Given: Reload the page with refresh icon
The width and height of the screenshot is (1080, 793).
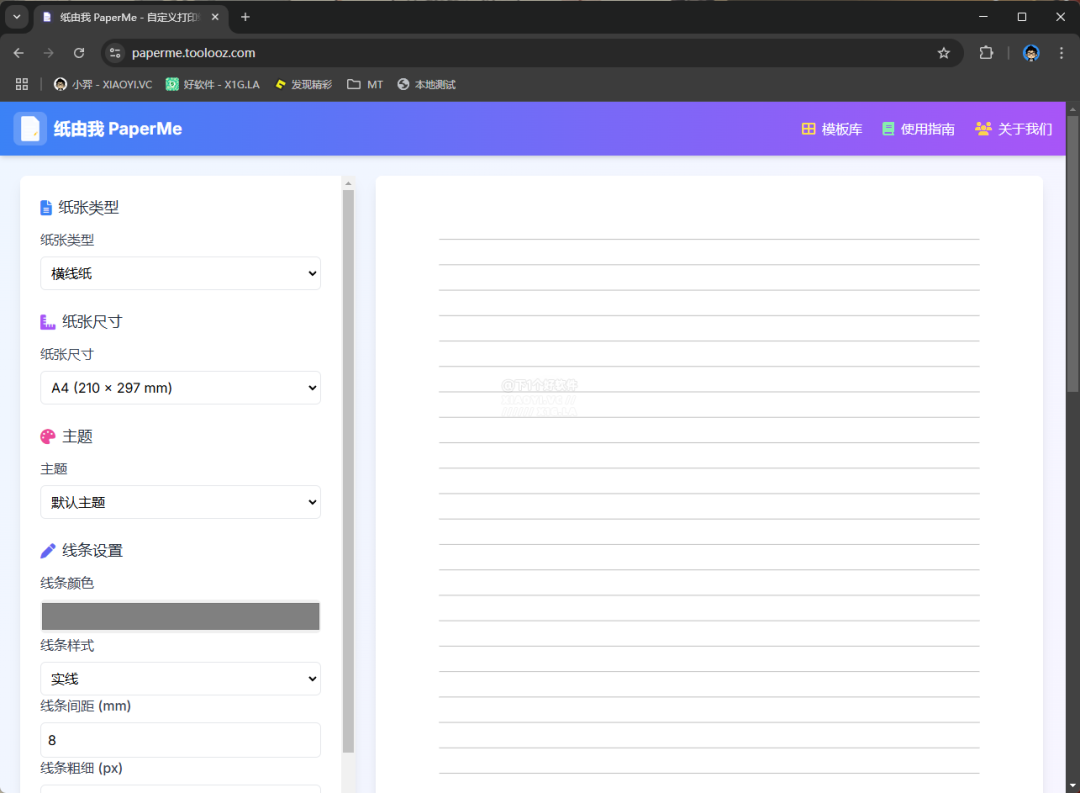Looking at the screenshot, I should click(x=79, y=53).
